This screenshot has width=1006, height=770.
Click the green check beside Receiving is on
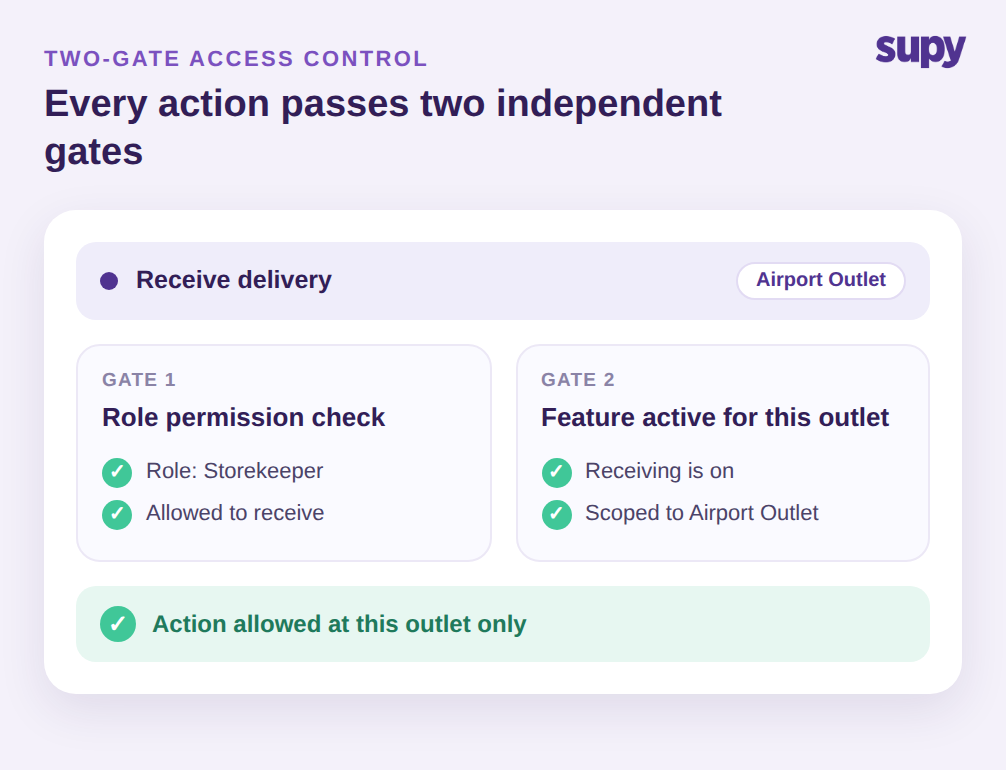pos(557,473)
